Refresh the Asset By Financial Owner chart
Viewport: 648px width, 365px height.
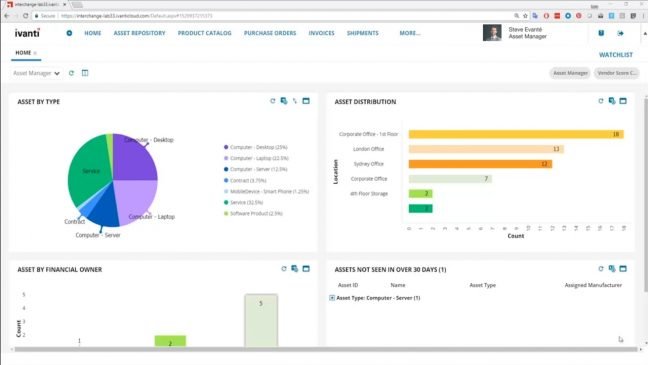pos(284,269)
